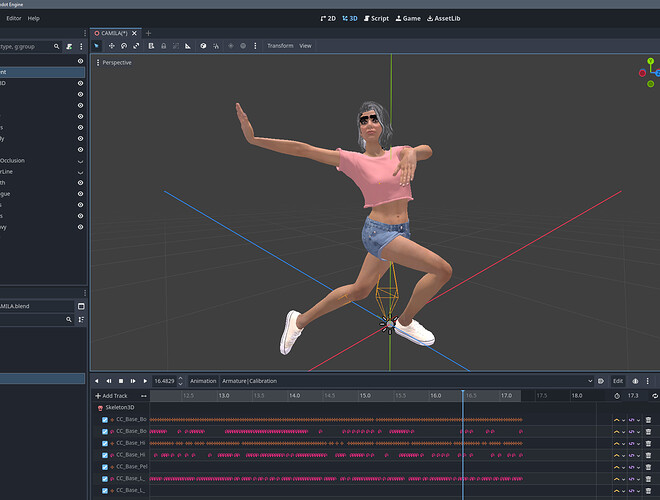Toggle the animation looping icon
This screenshot has height=500, width=660.
[x=655, y=396]
